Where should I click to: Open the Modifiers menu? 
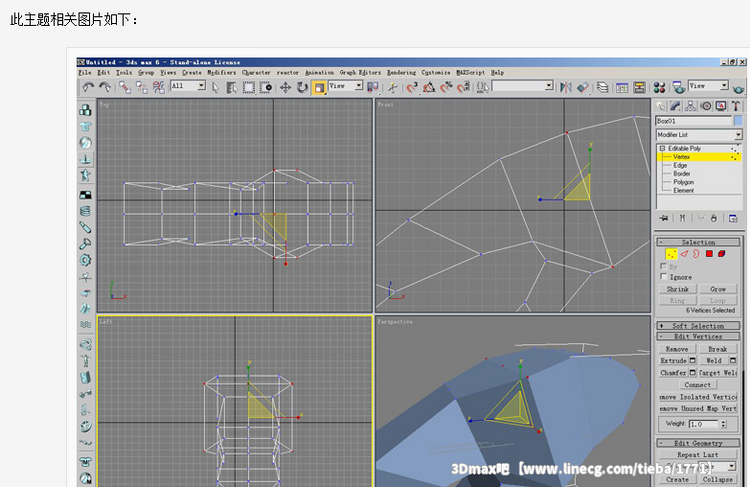[221, 73]
